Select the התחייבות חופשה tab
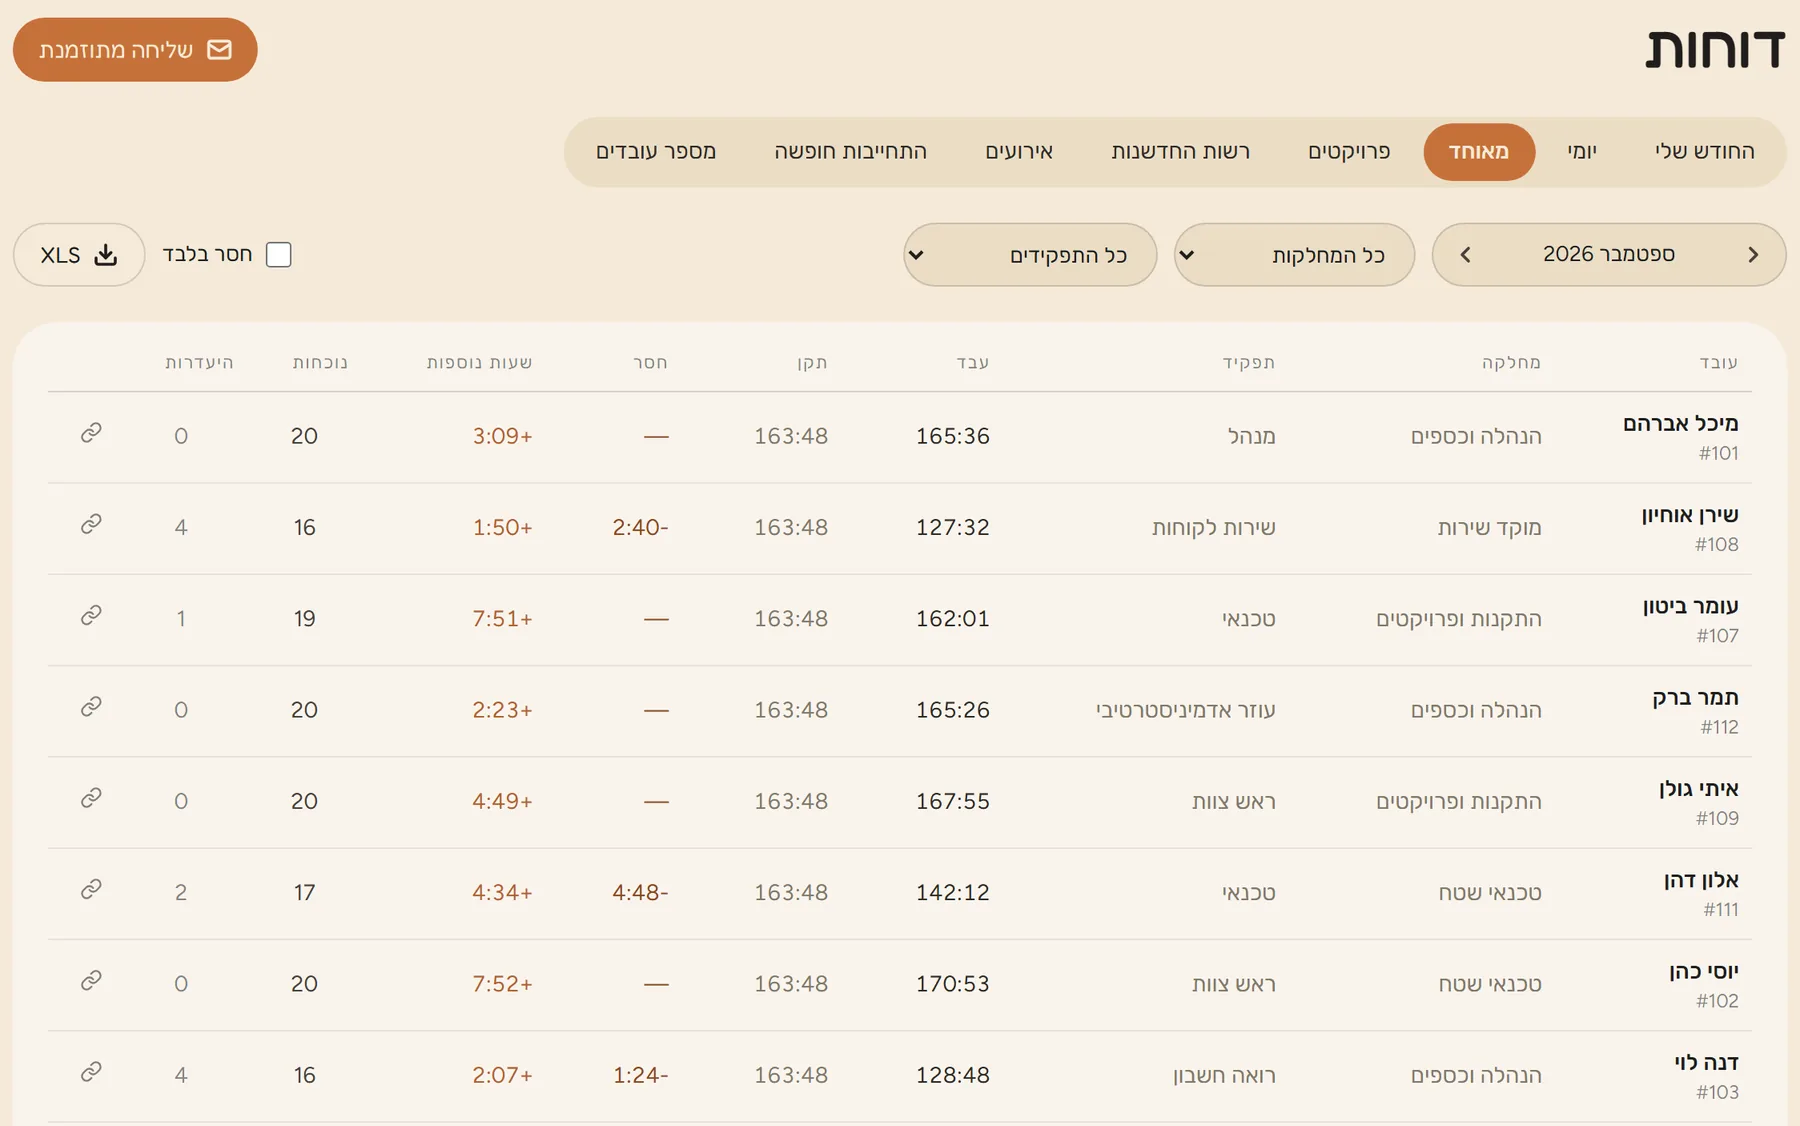The width and height of the screenshot is (1800, 1126). coord(850,152)
